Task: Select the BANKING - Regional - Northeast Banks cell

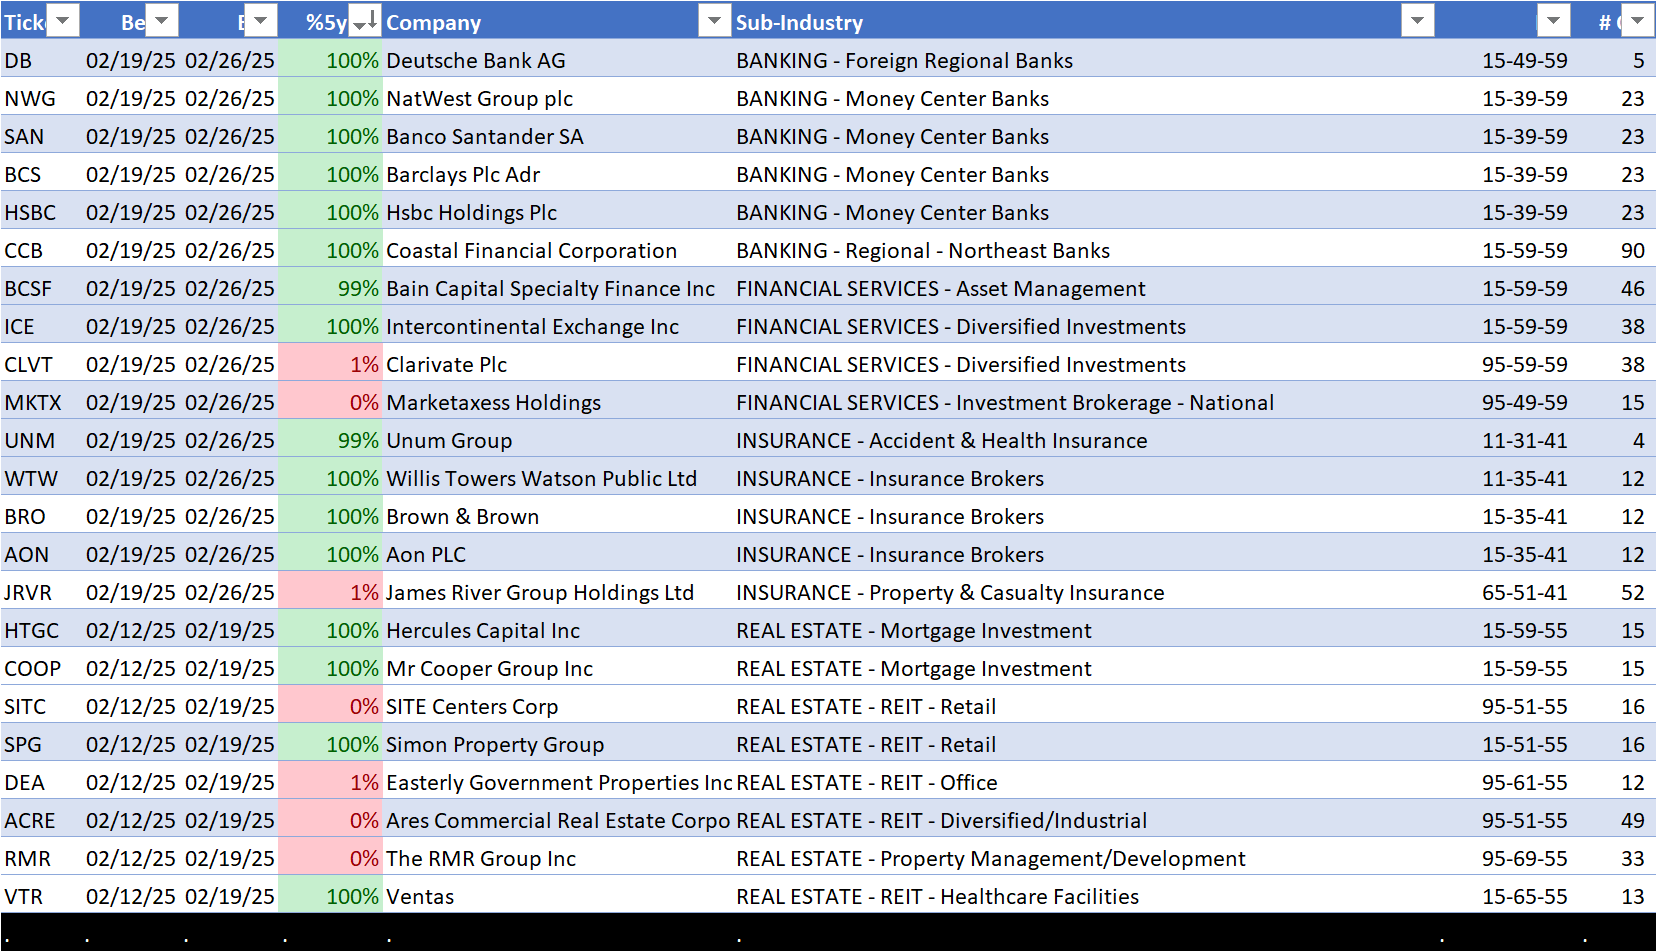Action: click(x=1085, y=250)
